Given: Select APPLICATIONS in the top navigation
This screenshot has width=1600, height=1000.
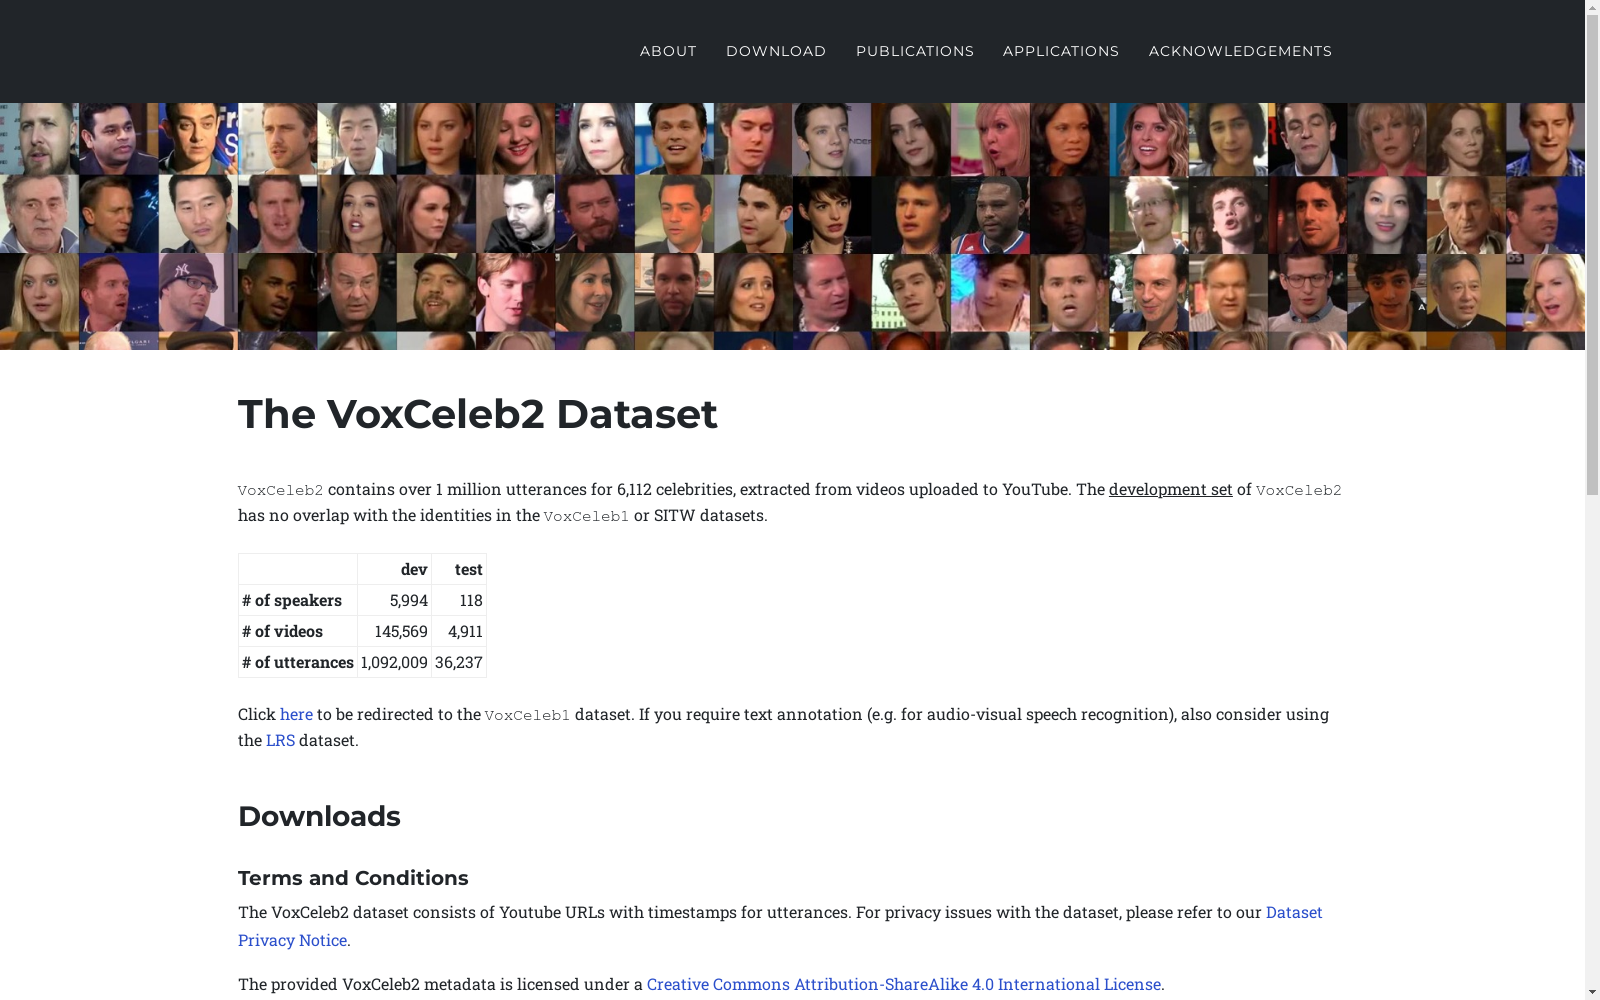Looking at the screenshot, I should (1061, 51).
